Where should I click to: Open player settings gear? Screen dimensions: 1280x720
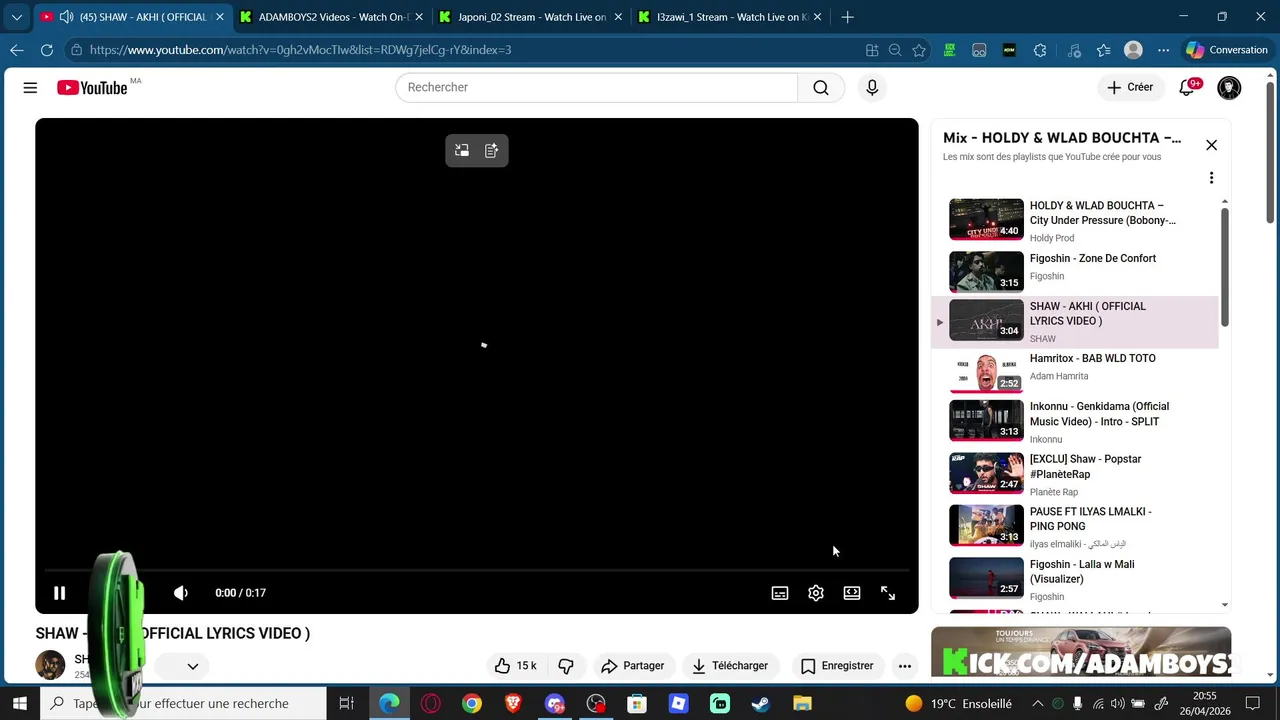click(816, 593)
